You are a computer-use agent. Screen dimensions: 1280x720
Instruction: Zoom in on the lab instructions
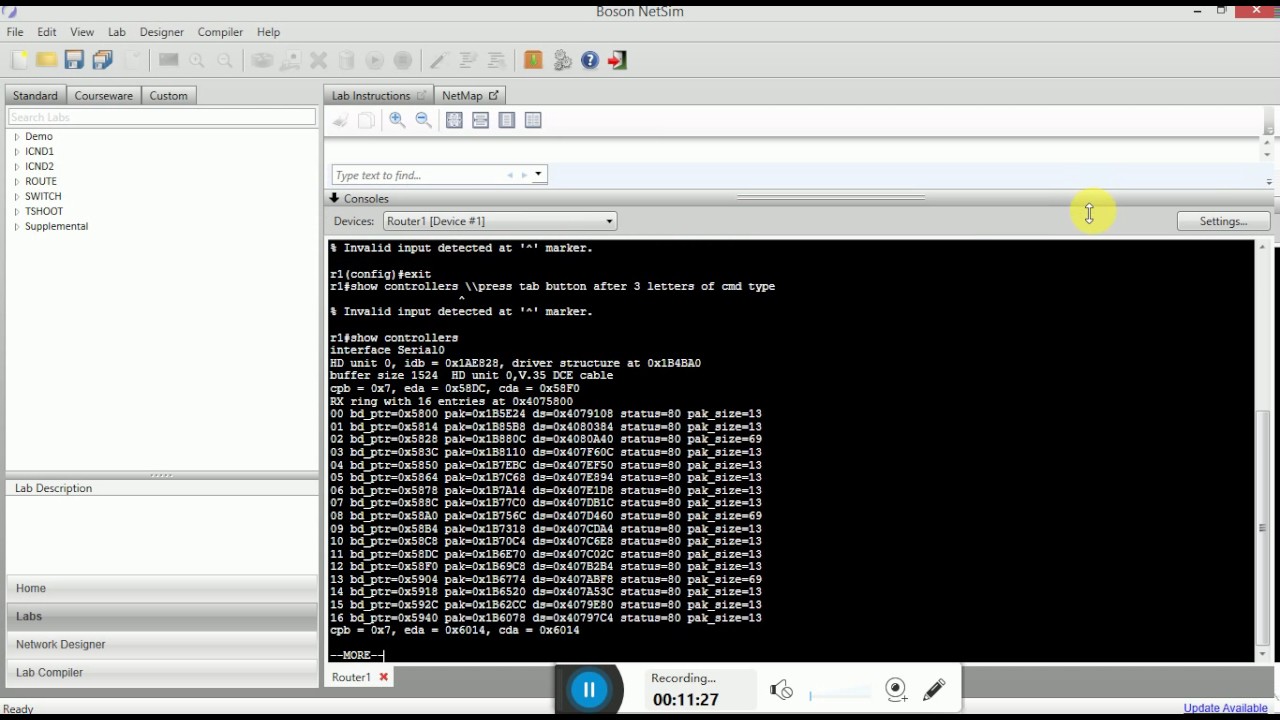coord(397,120)
